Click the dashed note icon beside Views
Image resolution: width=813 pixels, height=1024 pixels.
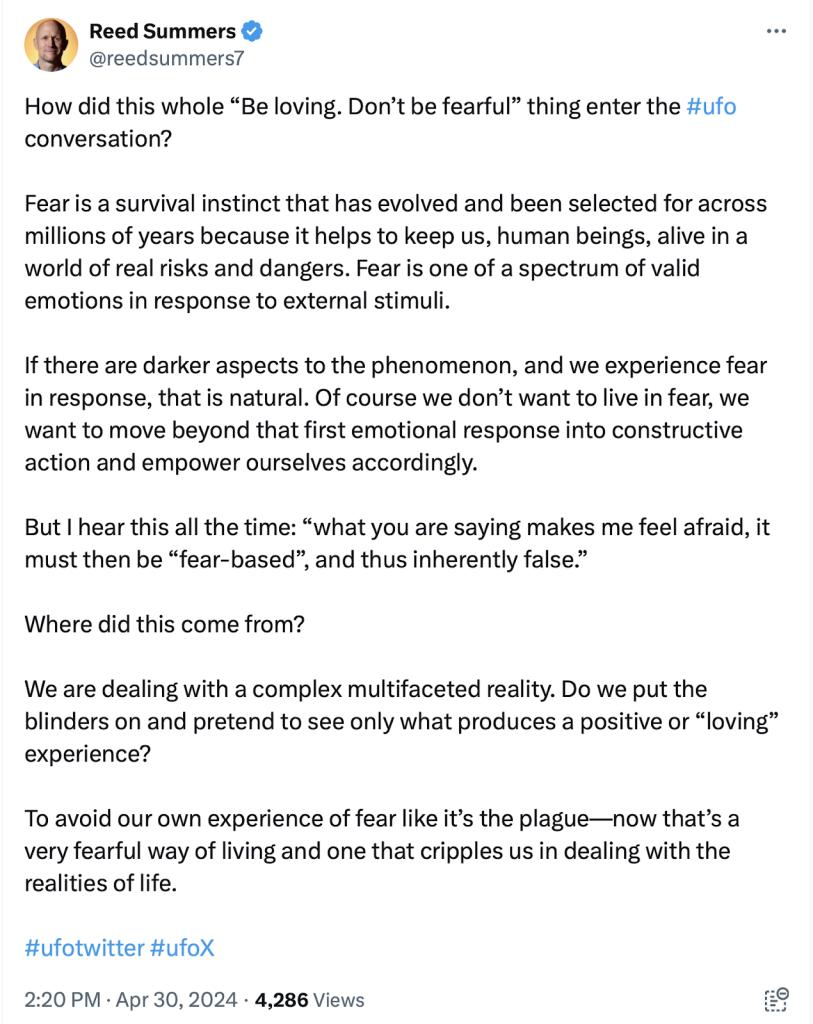tap(776, 999)
